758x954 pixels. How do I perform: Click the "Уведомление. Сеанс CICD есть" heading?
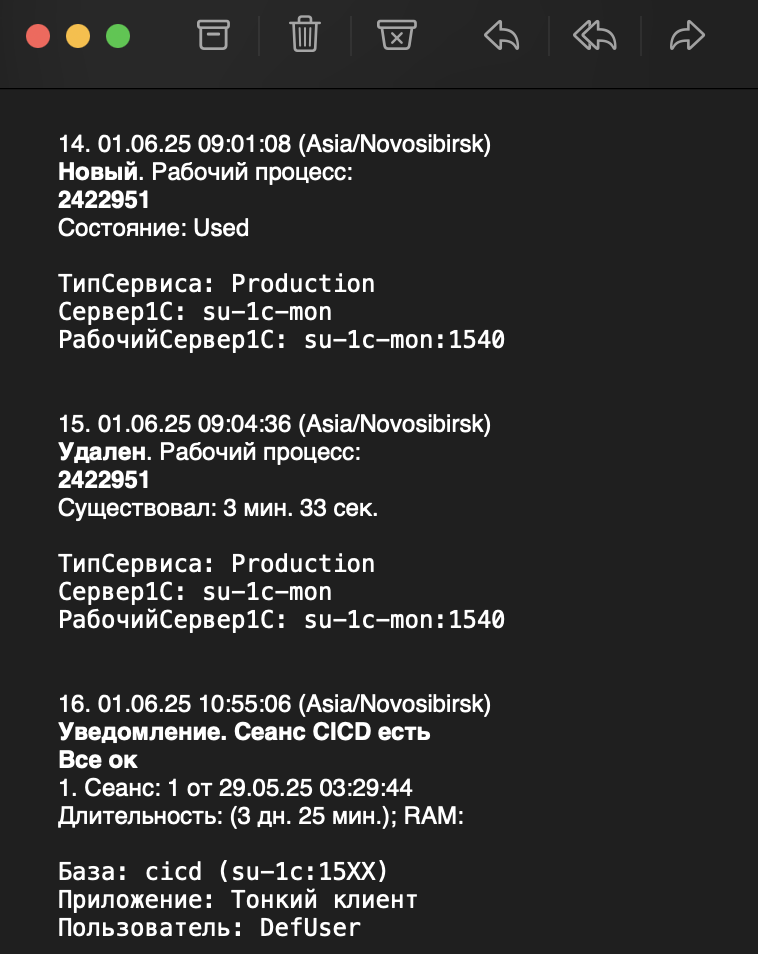click(x=244, y=732)
